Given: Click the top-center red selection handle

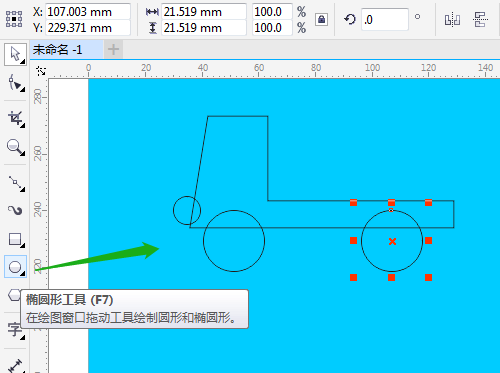Looking at the screenshot, I should [392, 203].
